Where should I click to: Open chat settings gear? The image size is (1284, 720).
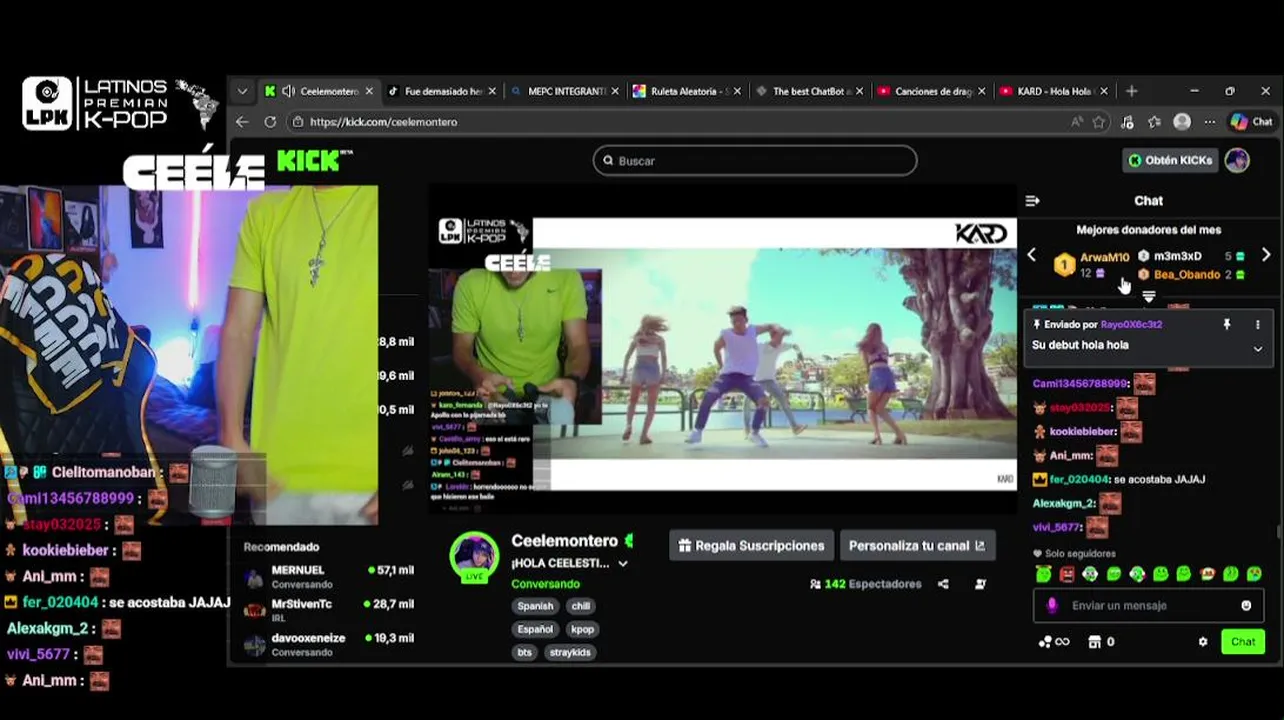click(1203, 642)
